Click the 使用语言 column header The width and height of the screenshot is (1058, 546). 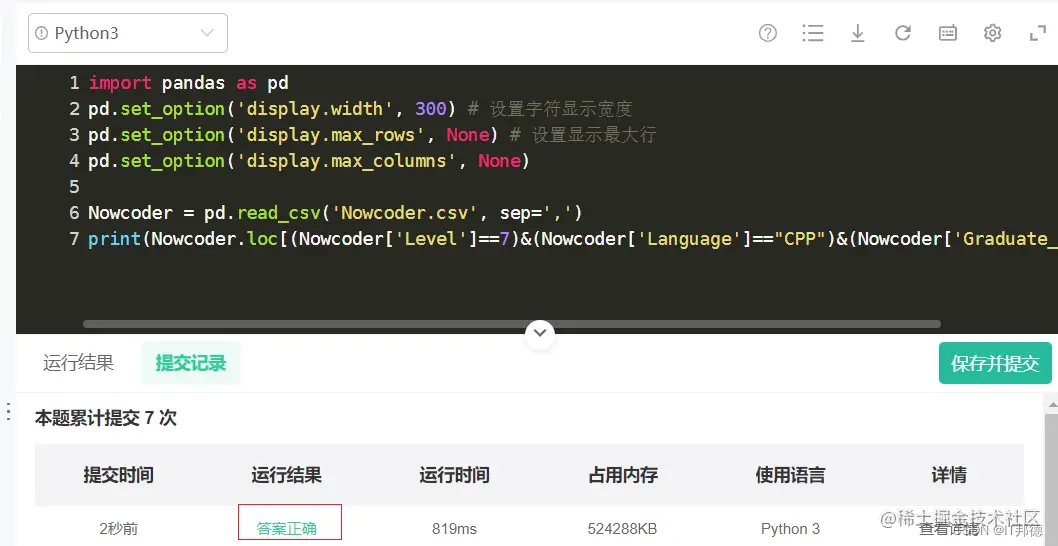tap(790, 475)
